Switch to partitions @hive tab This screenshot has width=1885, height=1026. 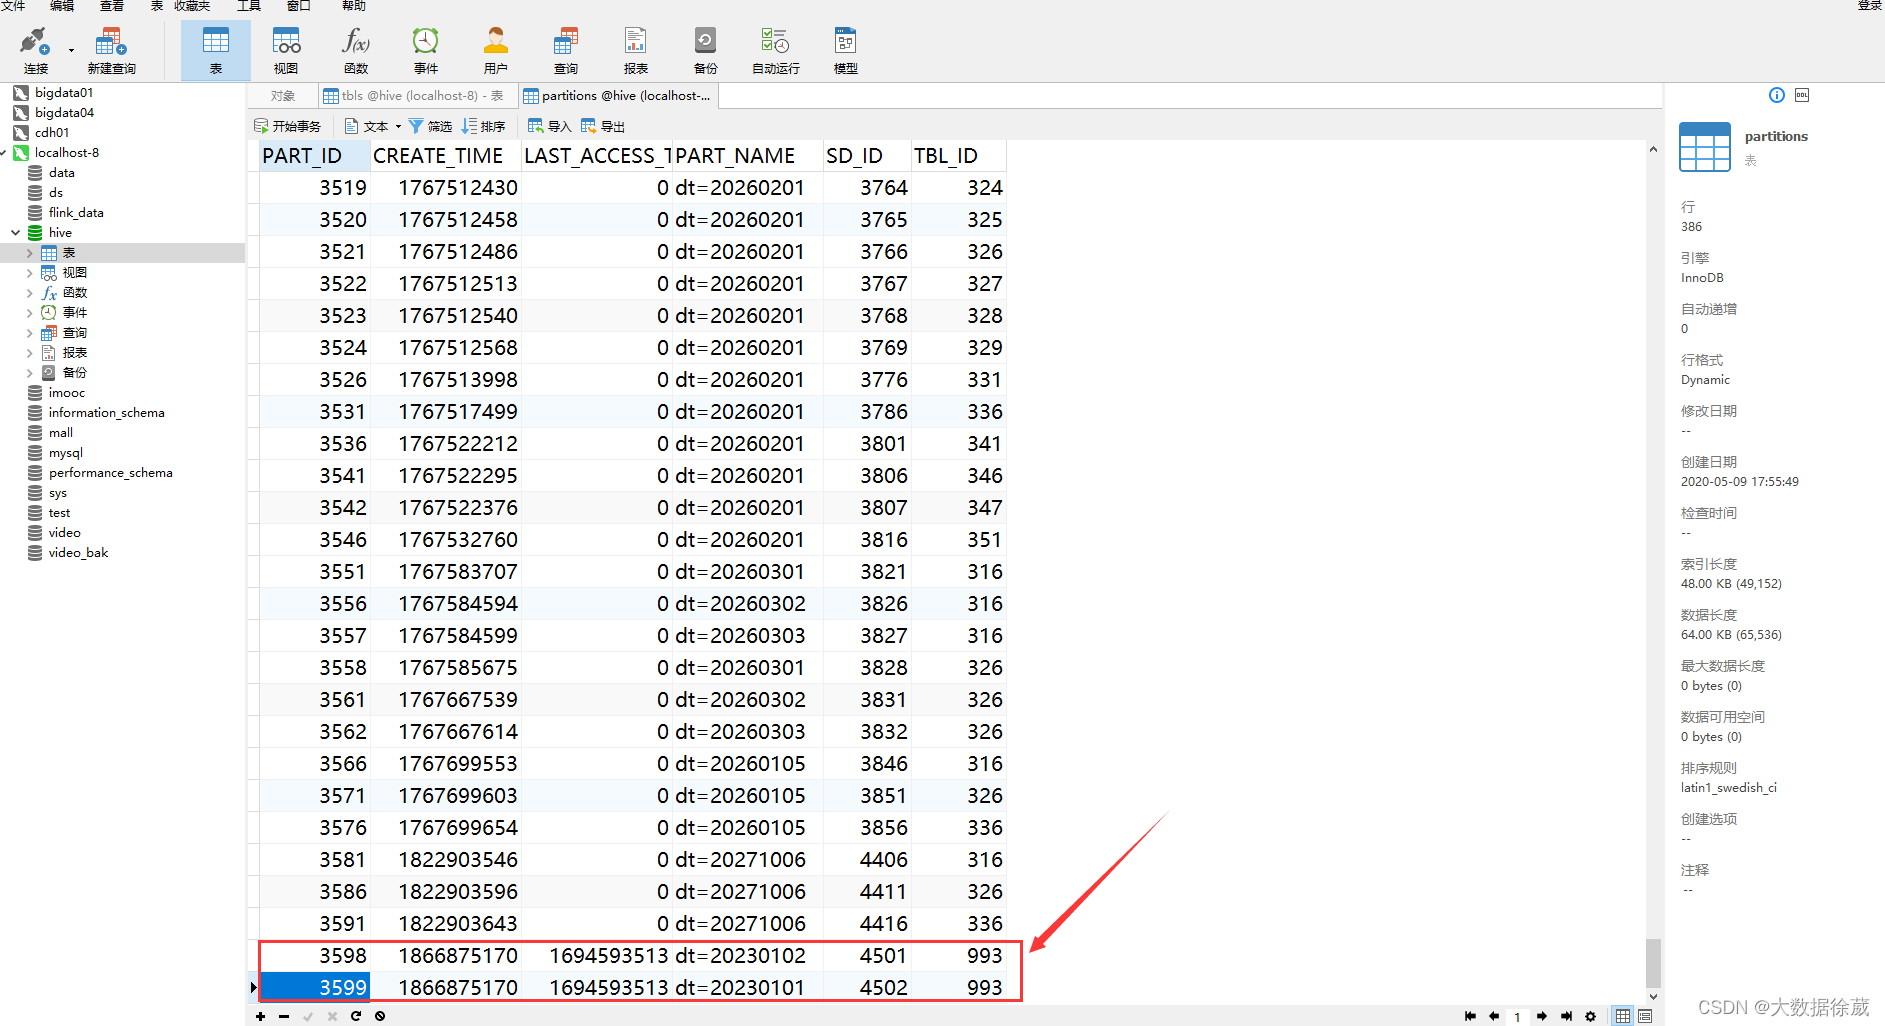618,96
